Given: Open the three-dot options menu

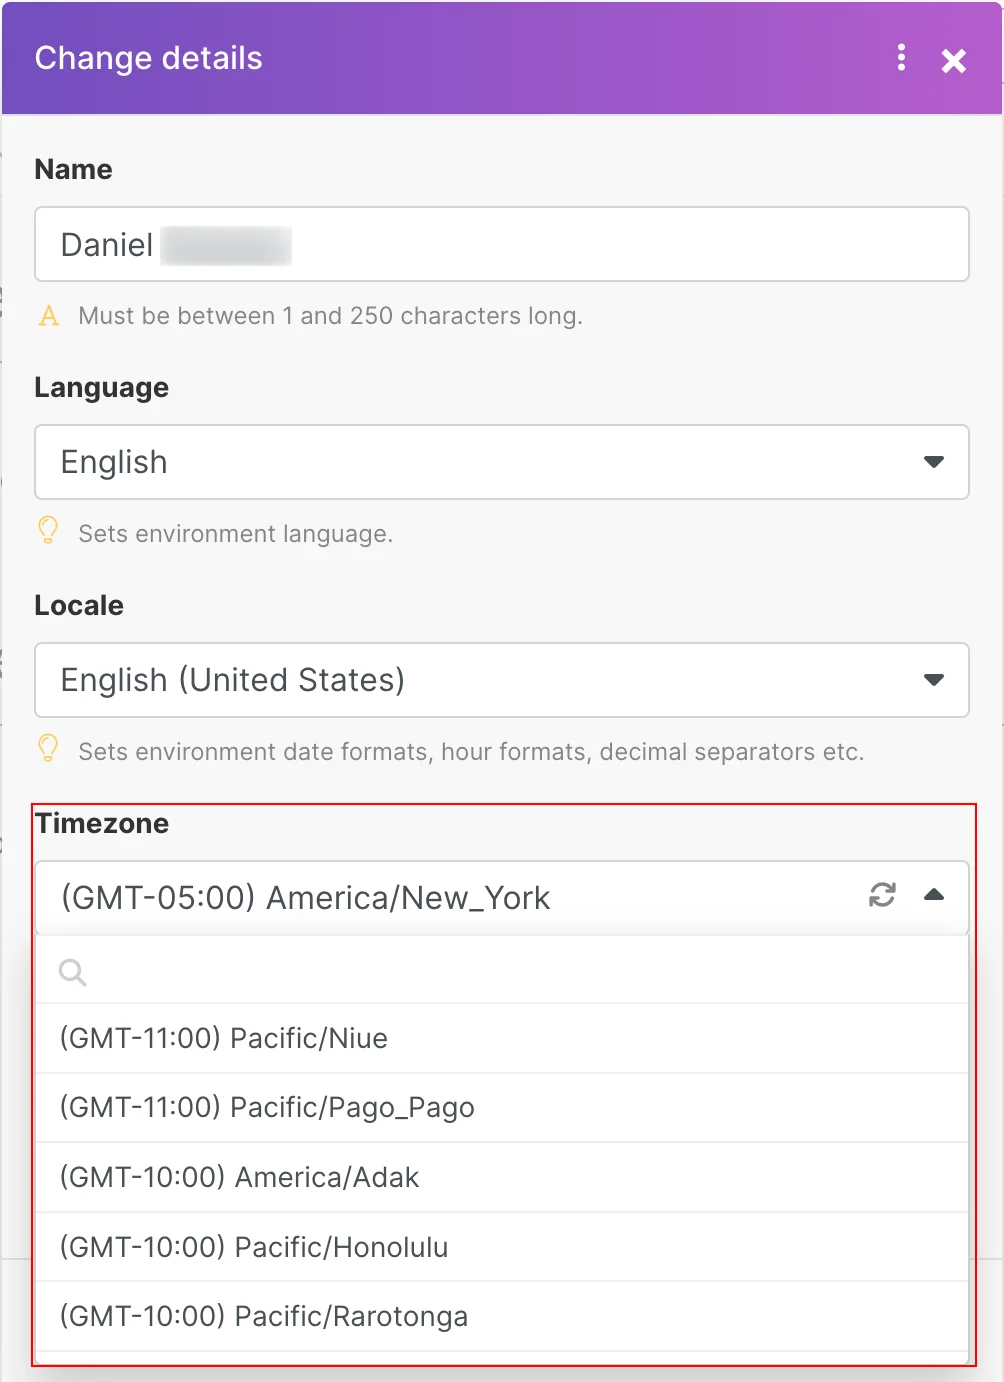Looking at the screenshot, I should pos(901,58).
